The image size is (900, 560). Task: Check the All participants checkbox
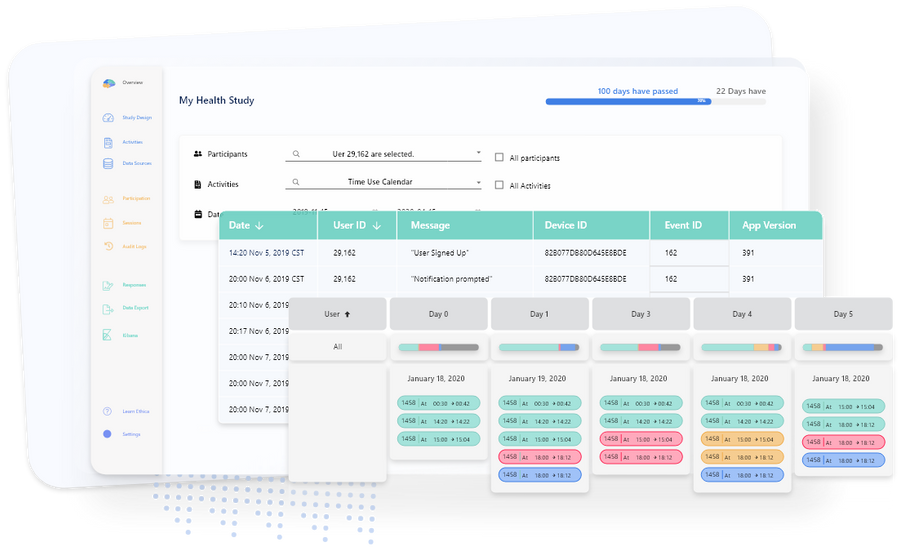click(x=500, y=157)
